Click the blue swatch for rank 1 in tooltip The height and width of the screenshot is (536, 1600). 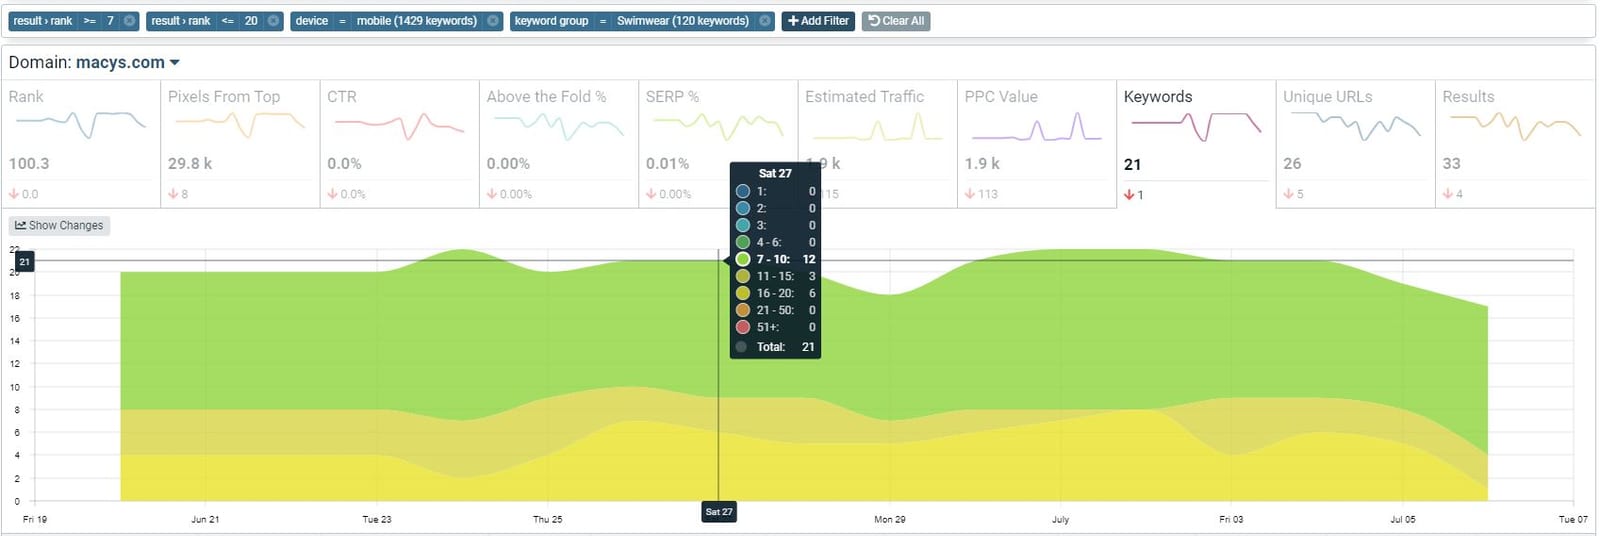[x=743, y=191]
